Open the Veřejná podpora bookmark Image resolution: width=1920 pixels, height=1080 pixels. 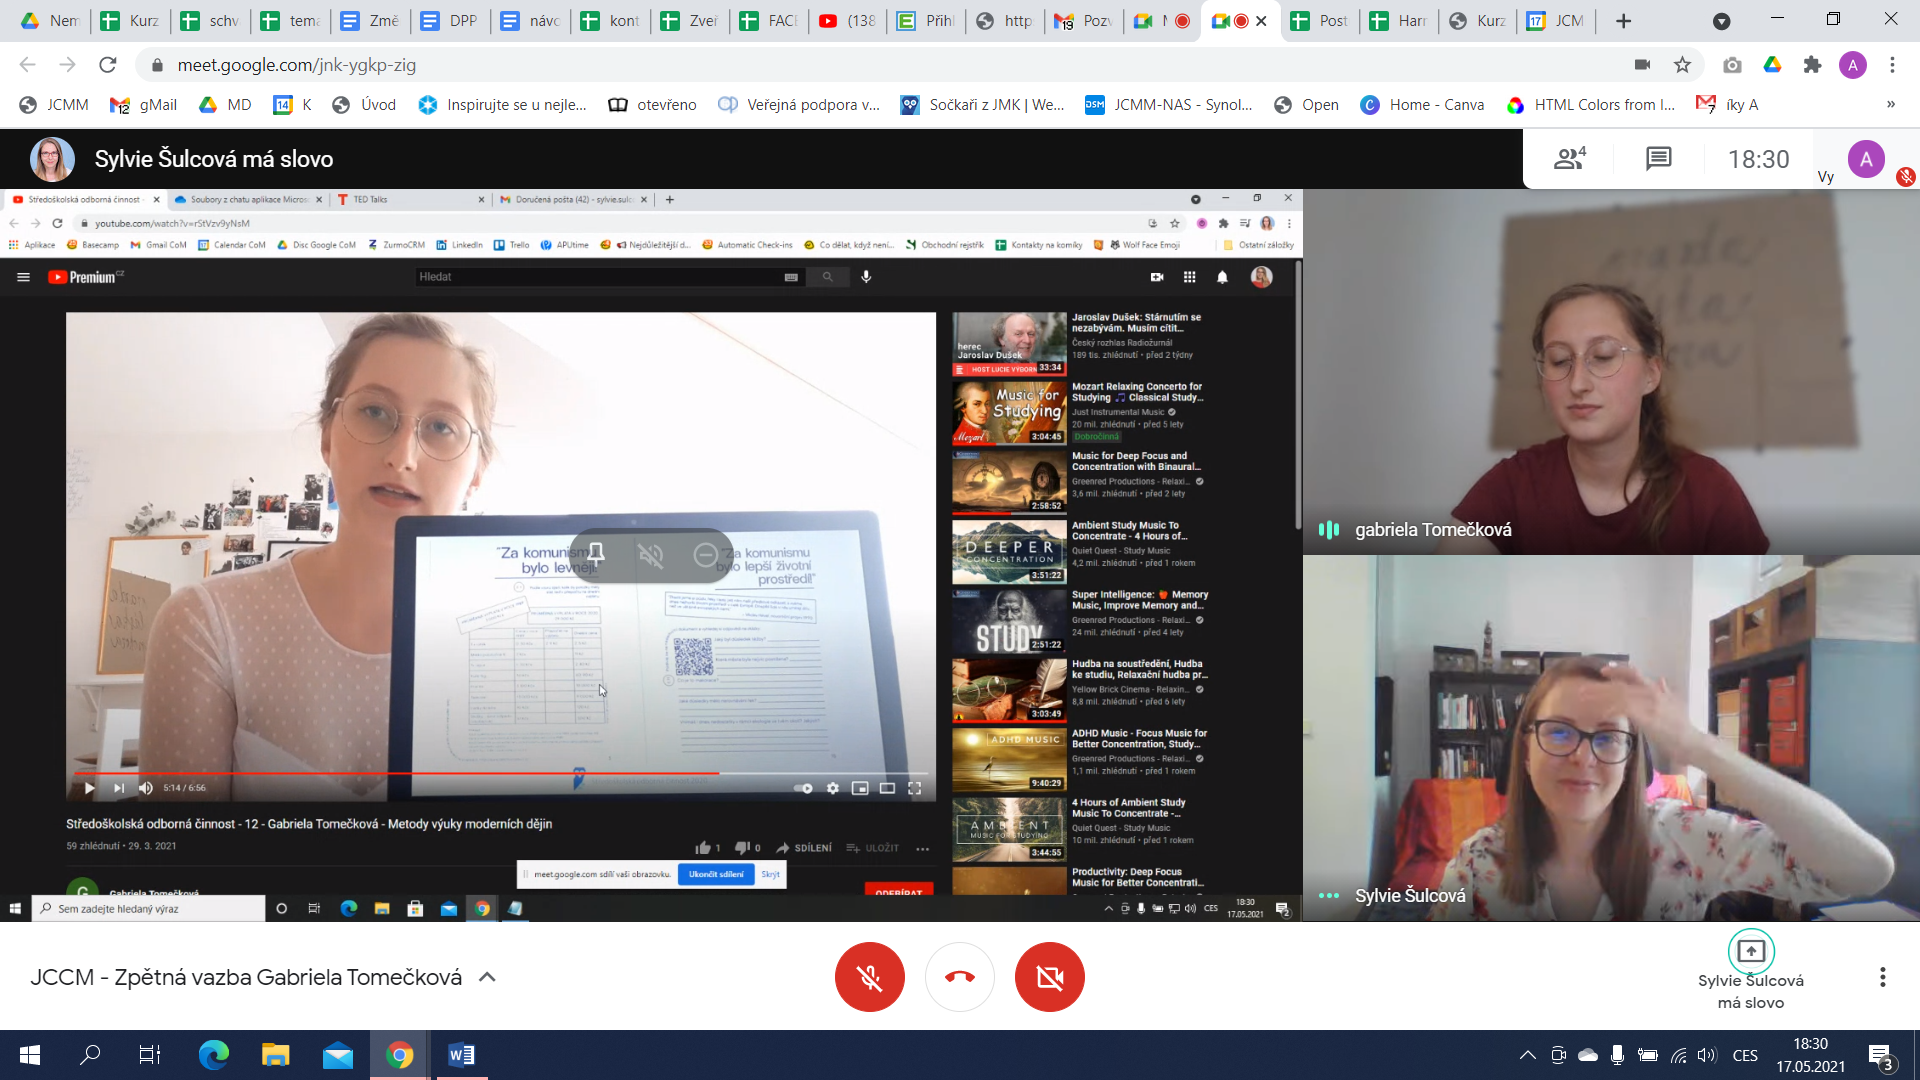pyautogui.click(x=799, y=104)
